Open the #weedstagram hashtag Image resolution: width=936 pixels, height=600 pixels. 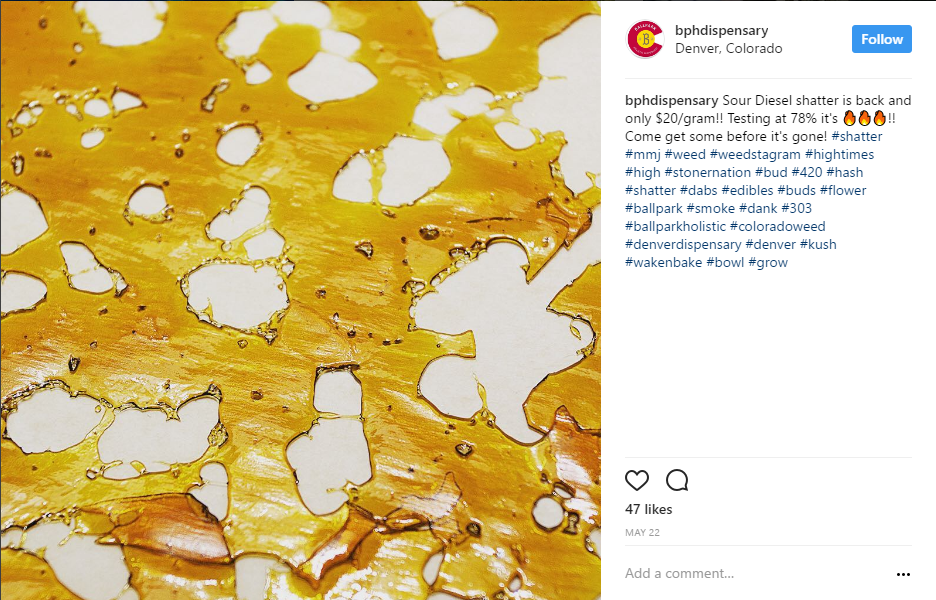pos(755,155)
